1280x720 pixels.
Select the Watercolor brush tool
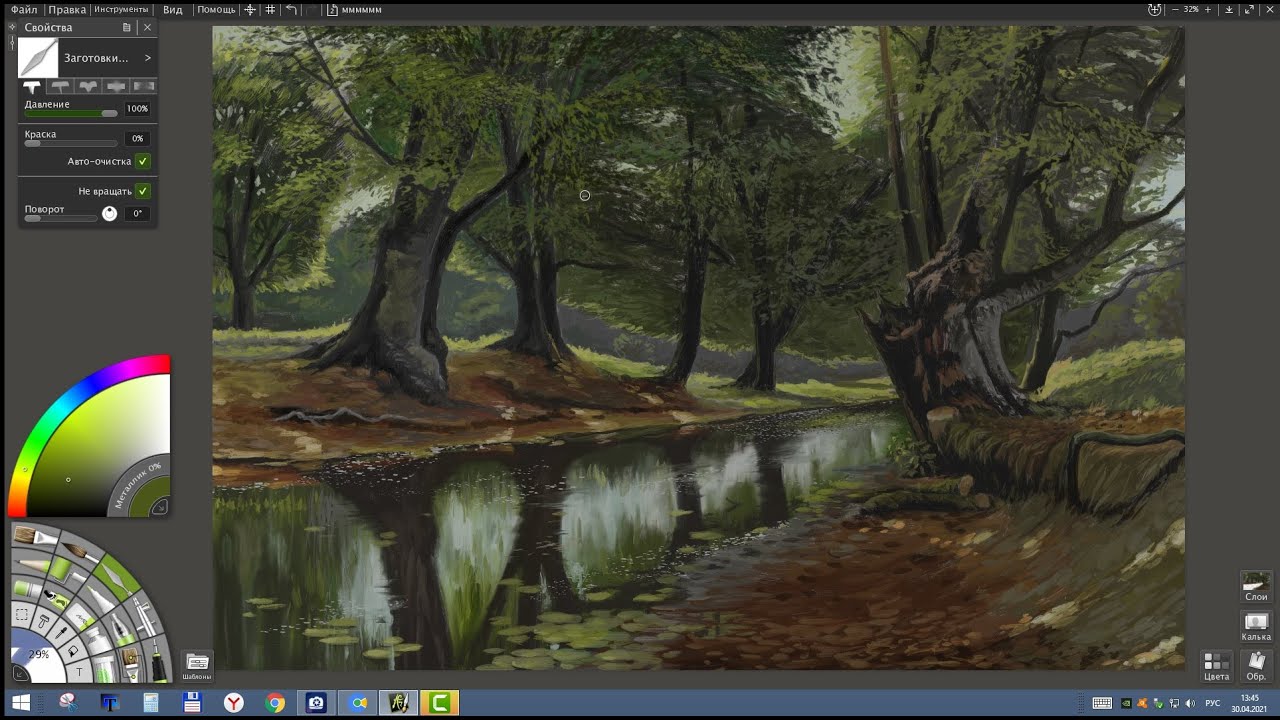coord(80,551)
